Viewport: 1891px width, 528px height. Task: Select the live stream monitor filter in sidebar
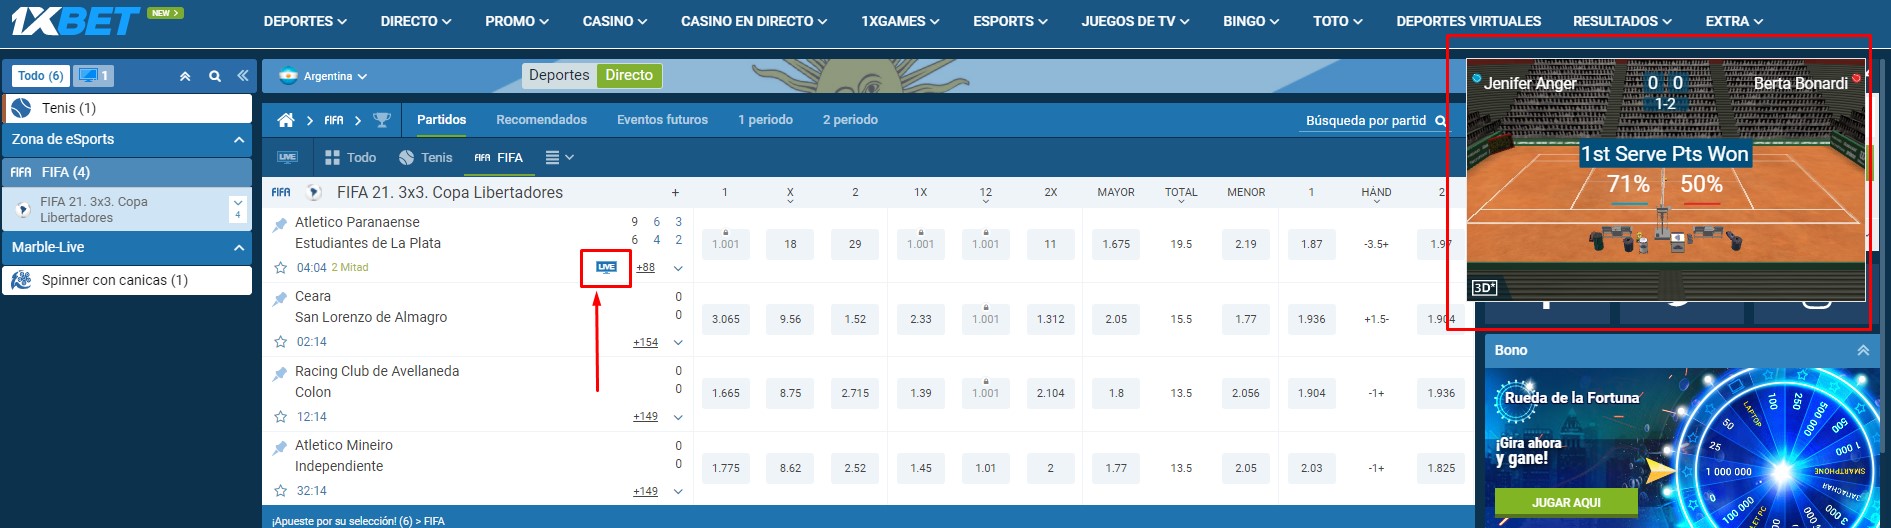pyautogui.click(x=94, y=75)
